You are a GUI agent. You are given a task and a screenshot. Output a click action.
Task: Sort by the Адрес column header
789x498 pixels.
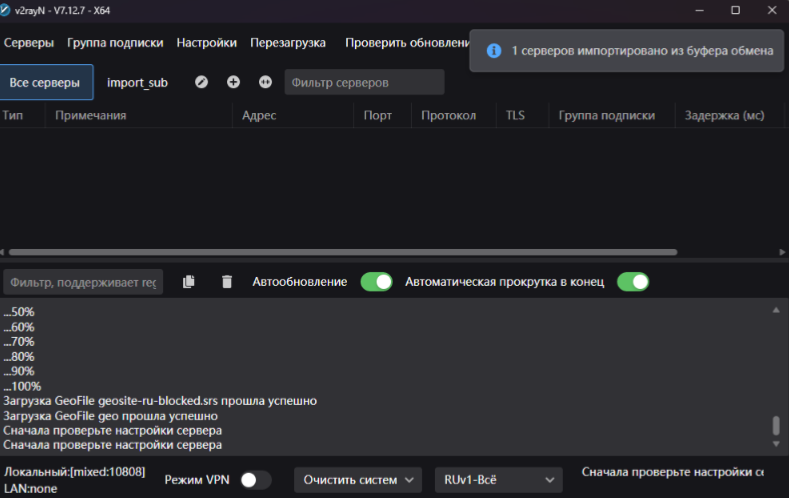click(x=259, y=115)
